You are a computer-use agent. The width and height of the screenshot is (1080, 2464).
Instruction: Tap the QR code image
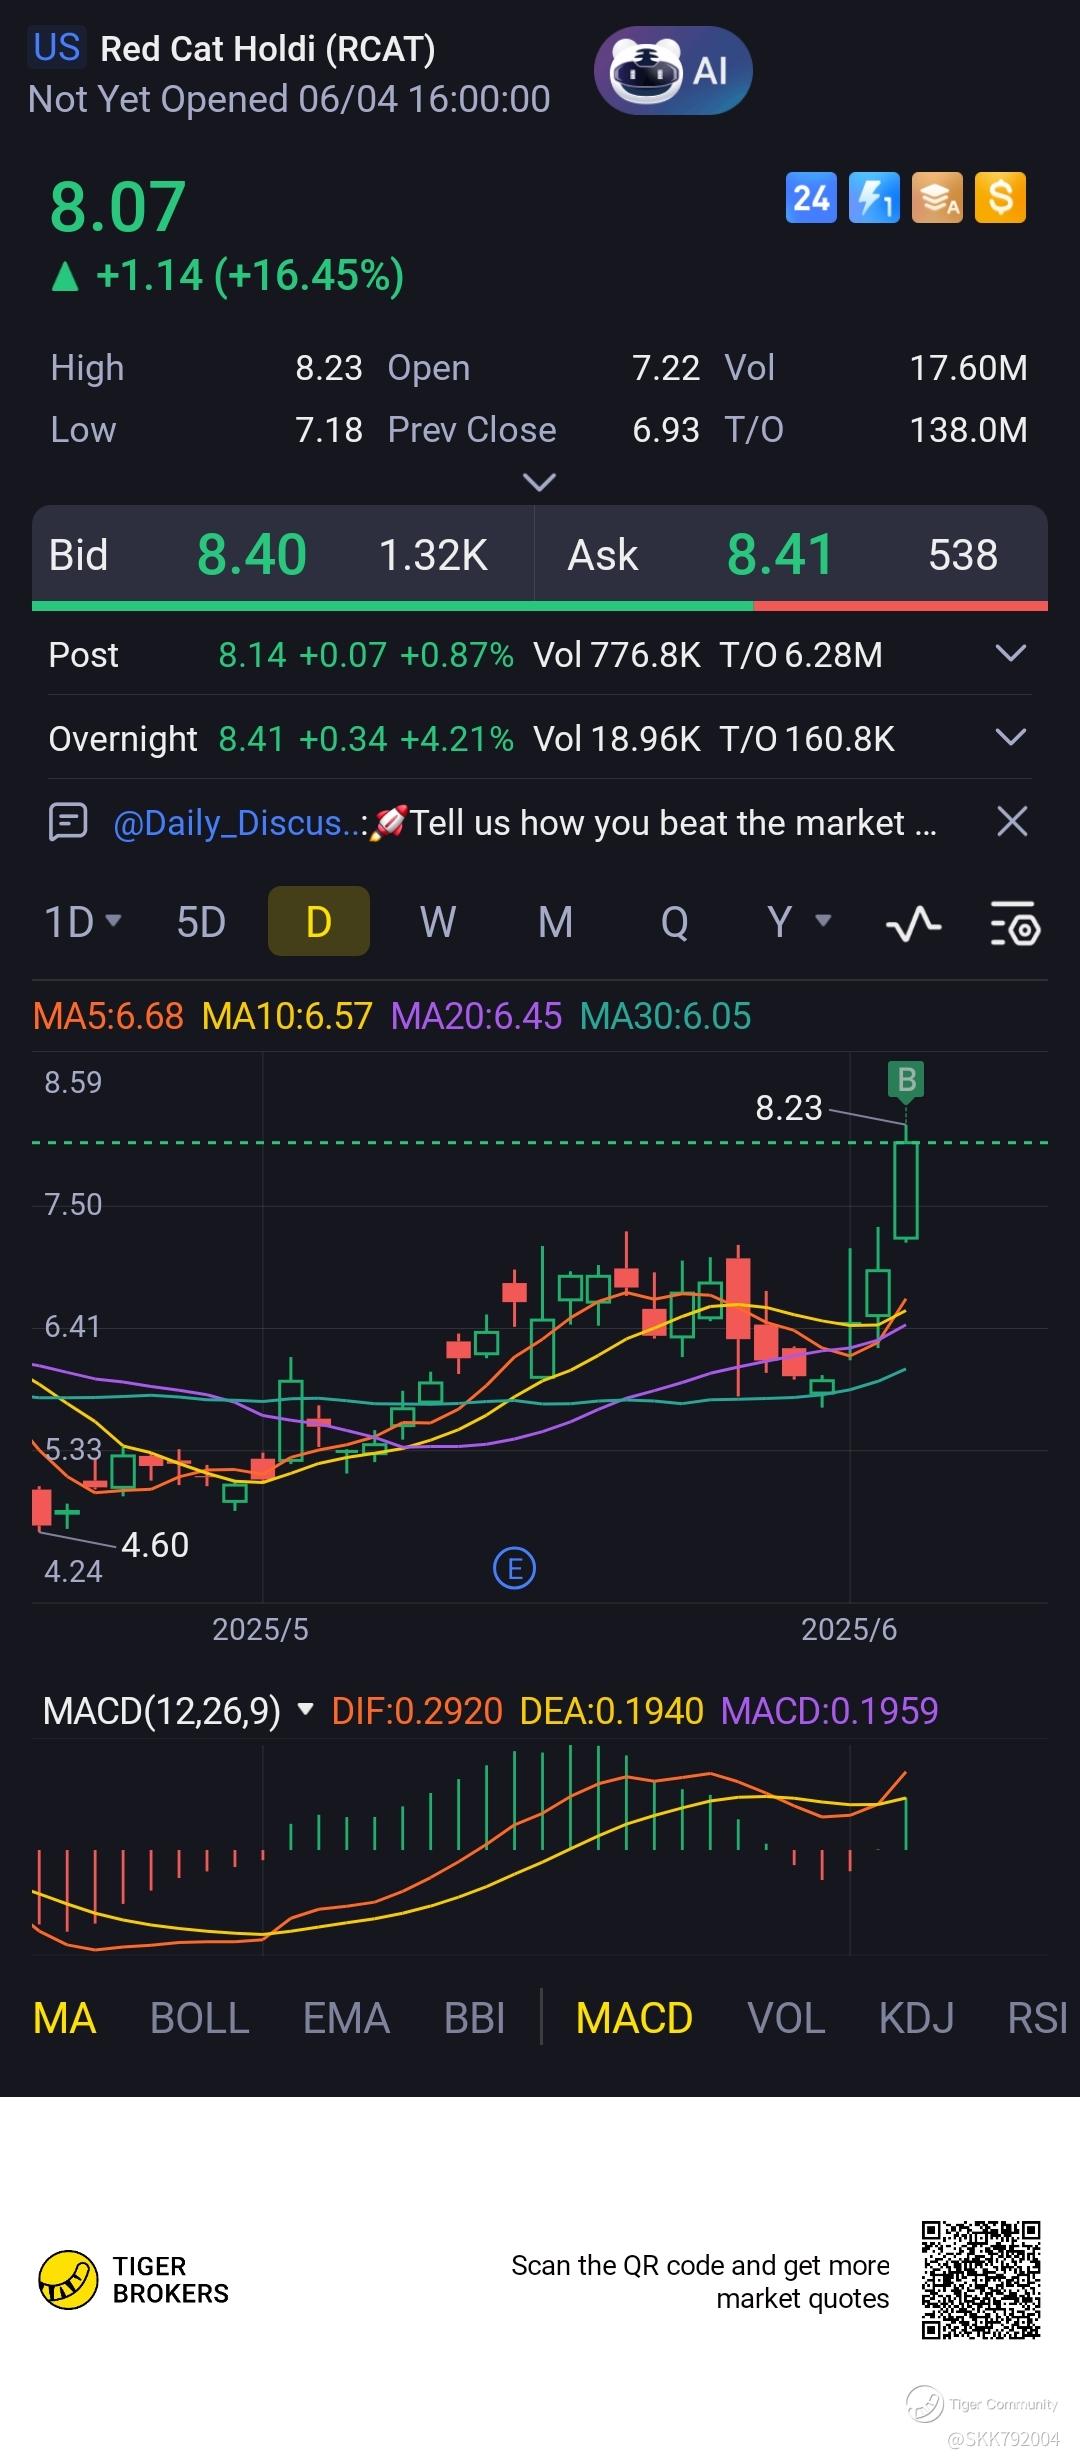[981, 2280]
